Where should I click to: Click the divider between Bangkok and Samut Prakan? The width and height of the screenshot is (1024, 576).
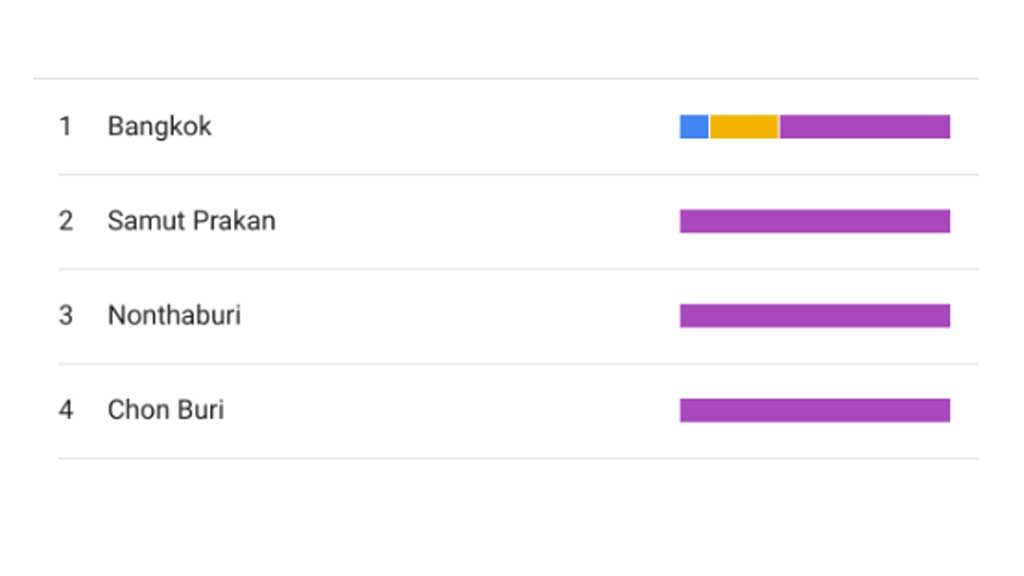(x=517, y=174)
